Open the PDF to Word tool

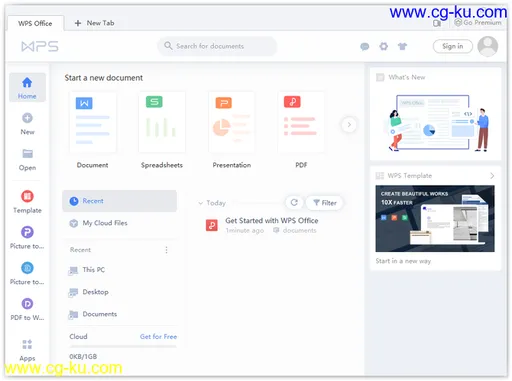click(27, 303)
